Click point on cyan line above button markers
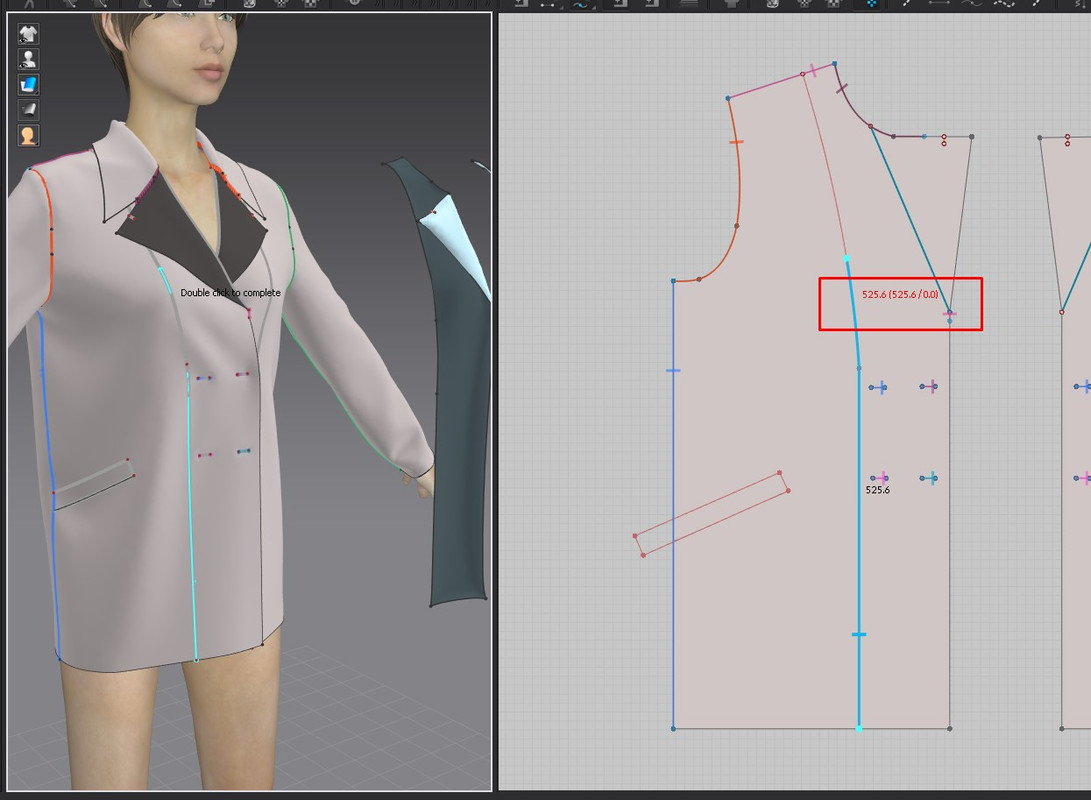 [859, 368]
